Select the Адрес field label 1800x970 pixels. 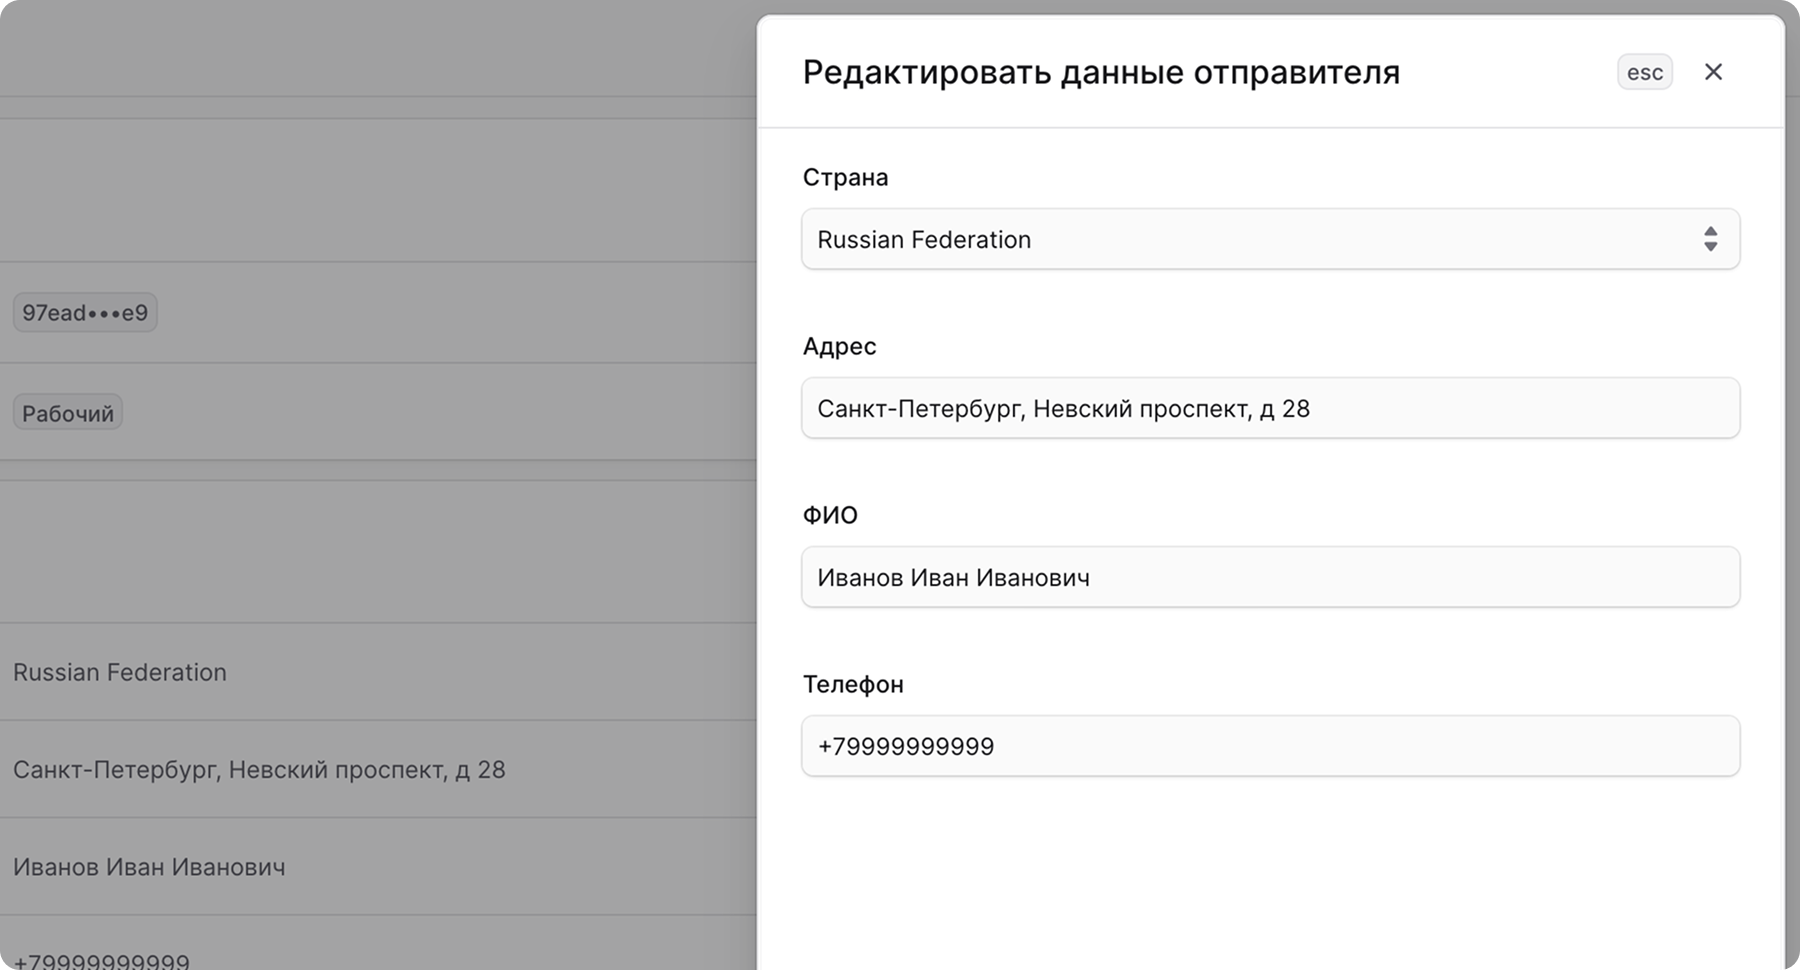pos(839,347)
